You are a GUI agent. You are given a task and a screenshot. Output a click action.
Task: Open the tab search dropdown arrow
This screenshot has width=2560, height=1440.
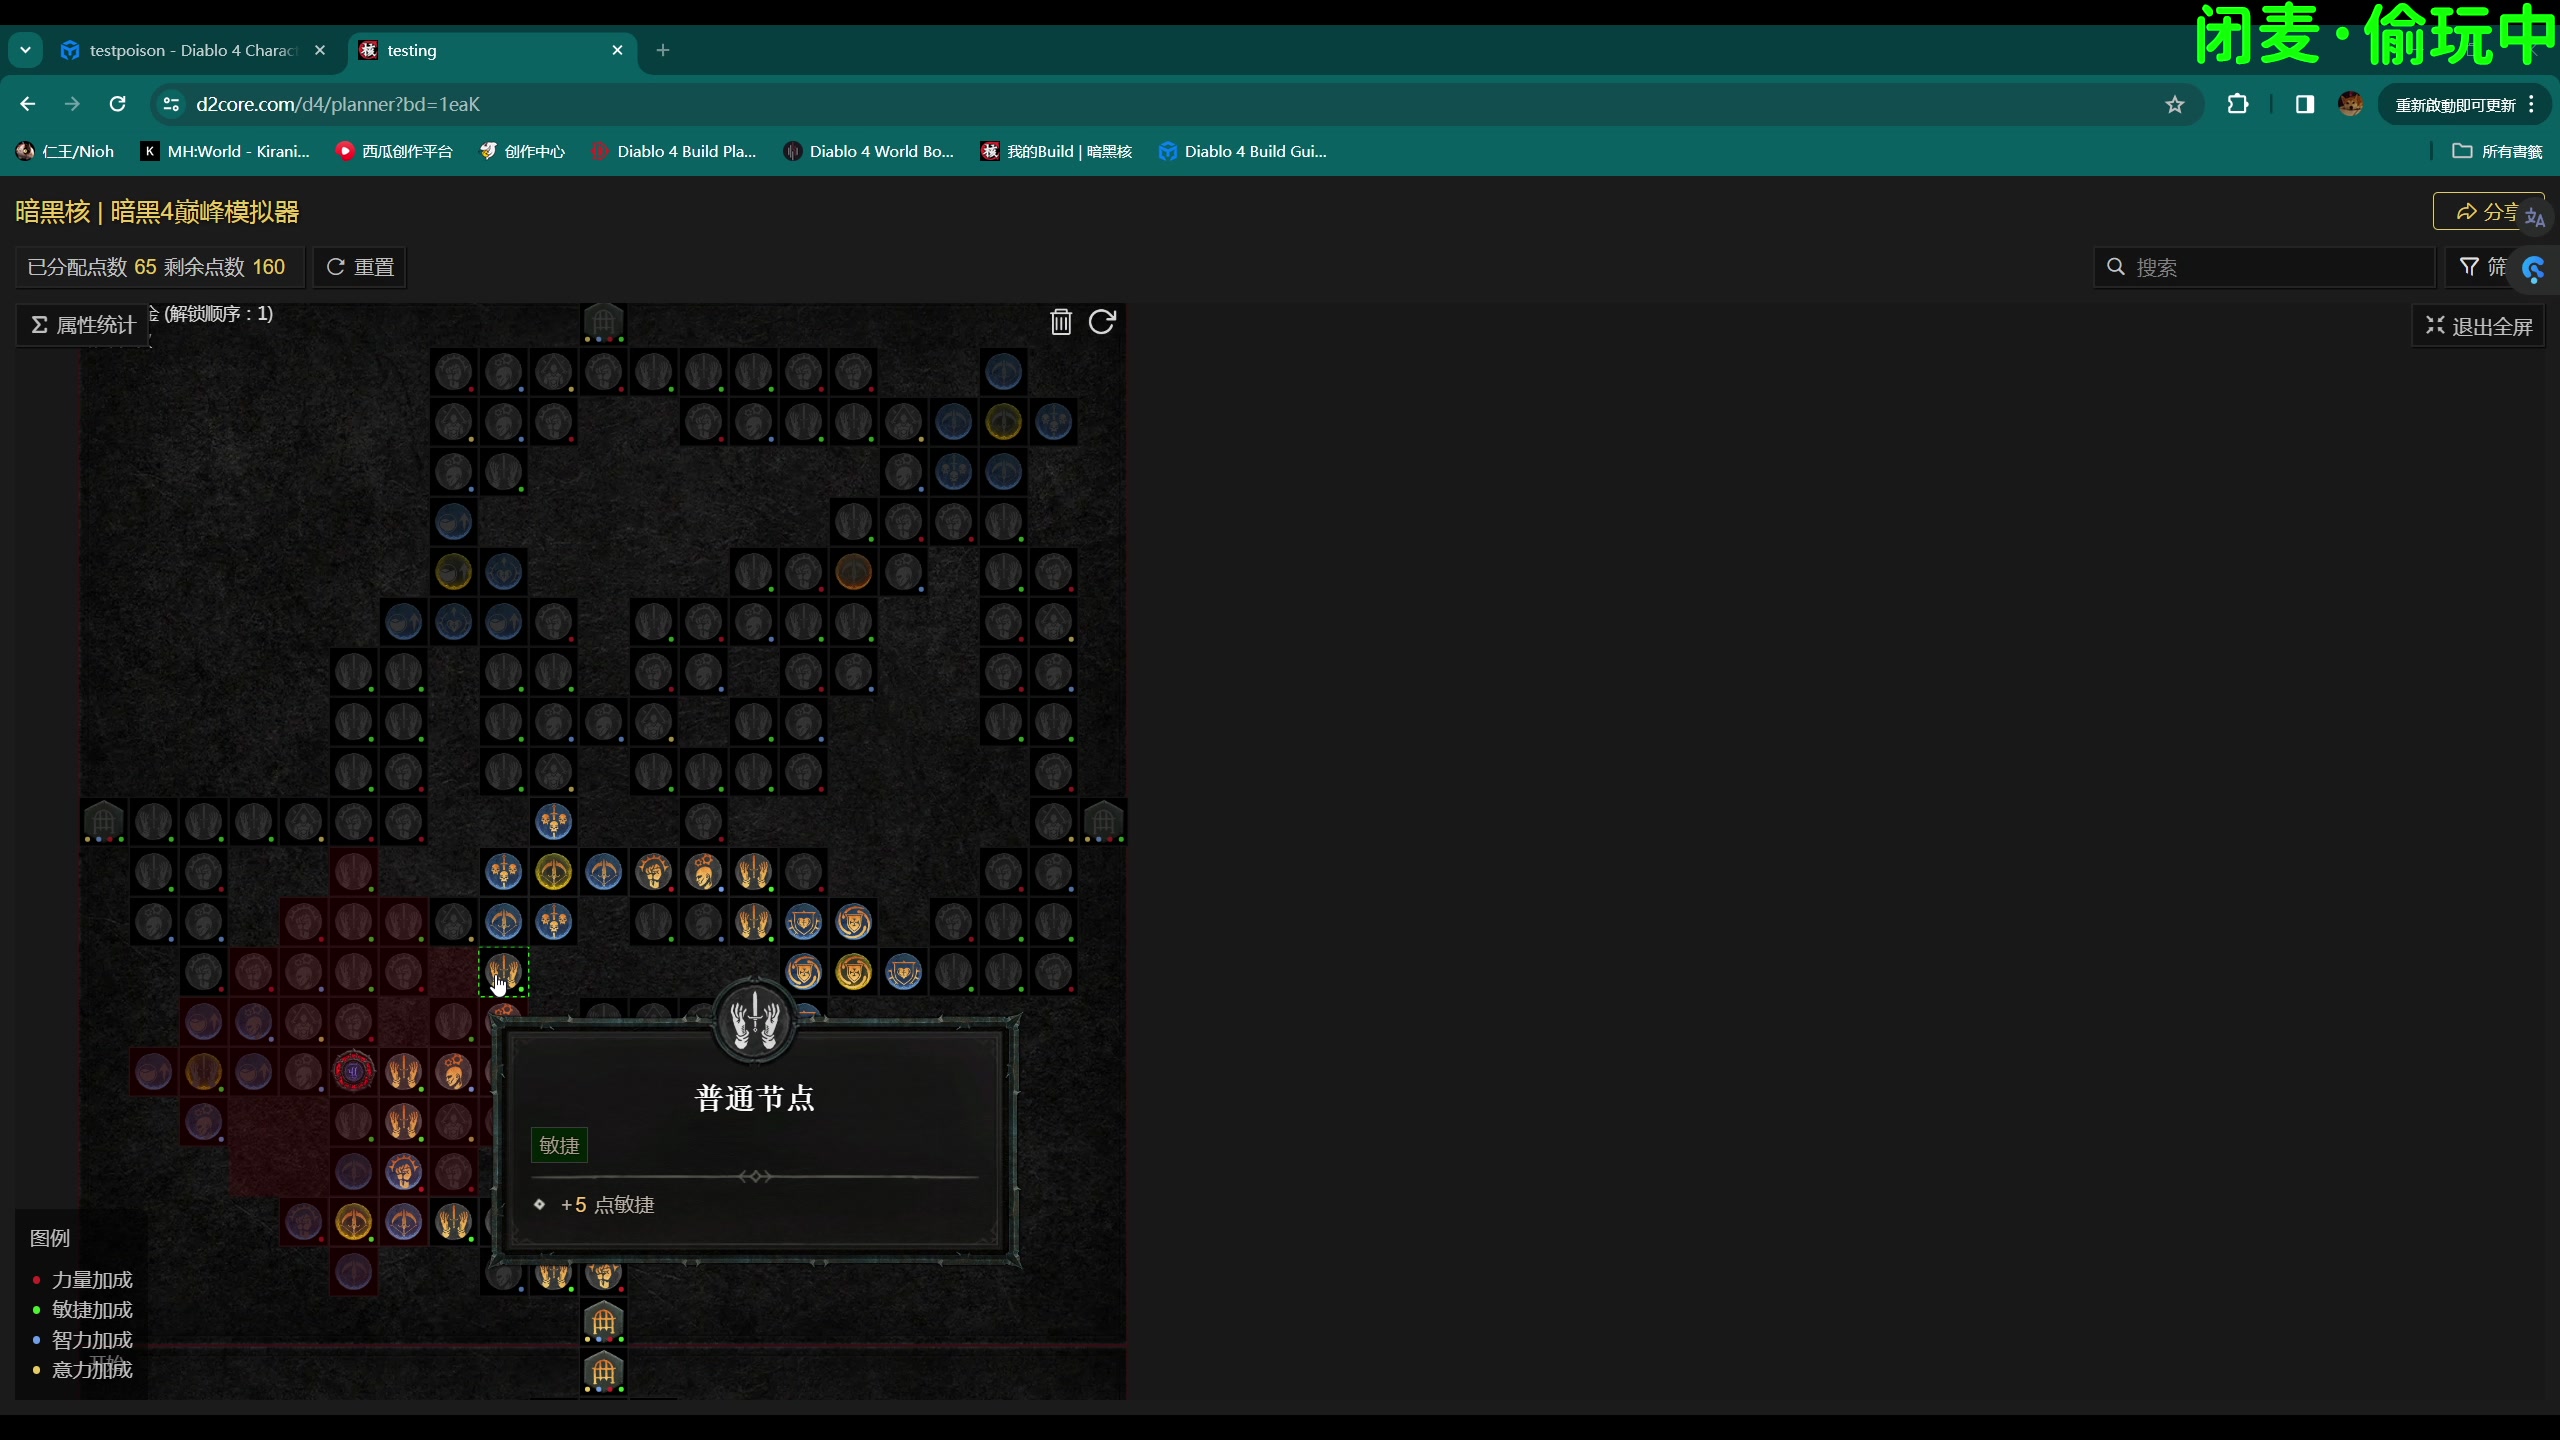coord(25,50)
